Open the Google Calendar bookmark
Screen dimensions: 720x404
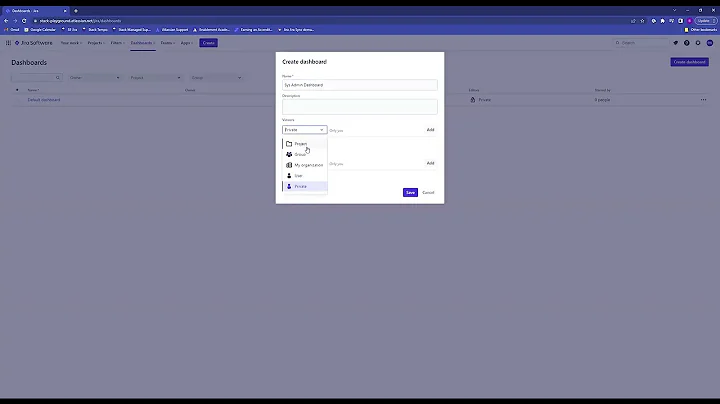(40, 29)
